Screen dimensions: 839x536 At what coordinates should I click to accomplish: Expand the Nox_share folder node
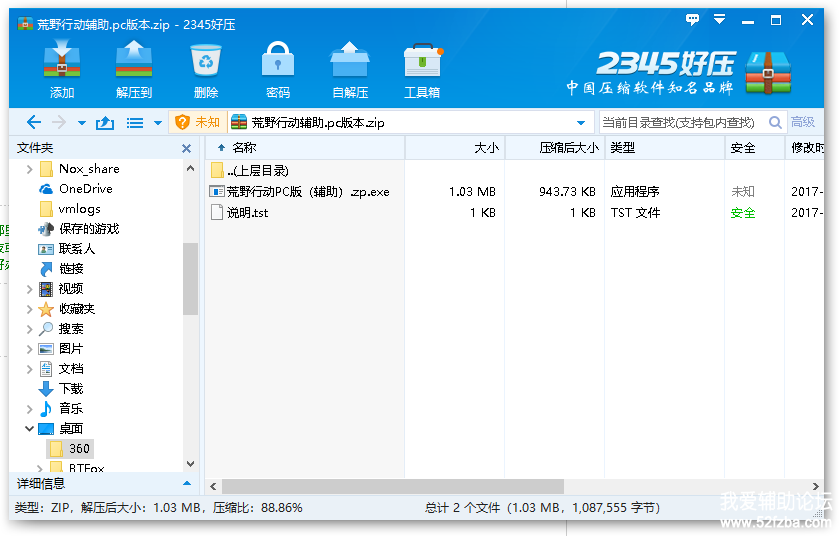(x=29, y=169)
